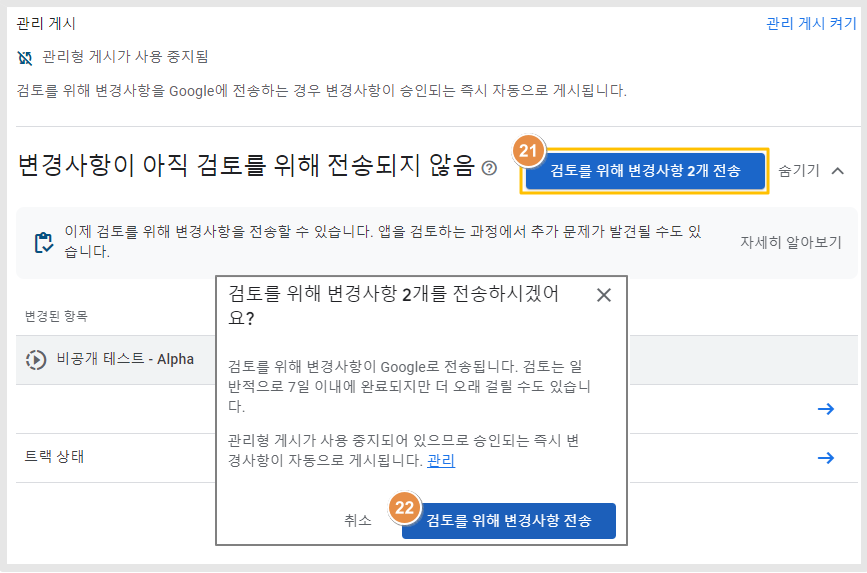The height and width of the screenshot is (573, 867).
Task: Click the 숨기기 hide label
Action: coord(798,170)
